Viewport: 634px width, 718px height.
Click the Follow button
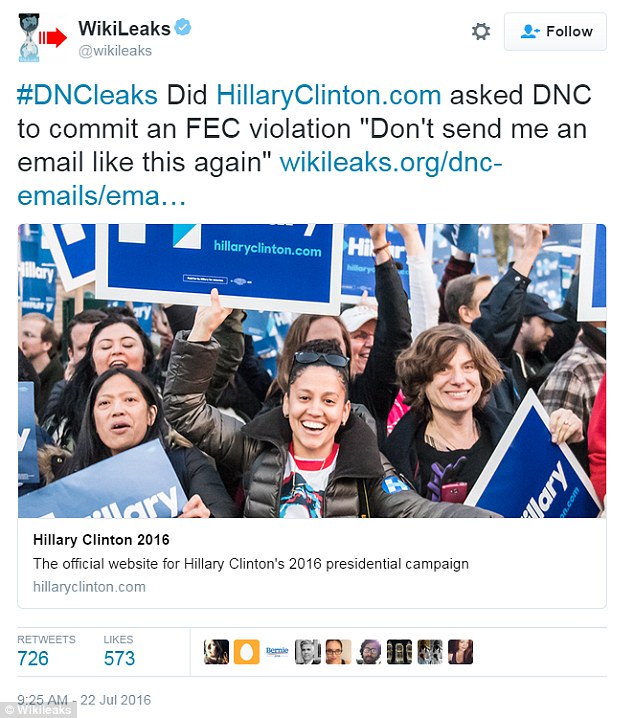(x=555, y=32)
